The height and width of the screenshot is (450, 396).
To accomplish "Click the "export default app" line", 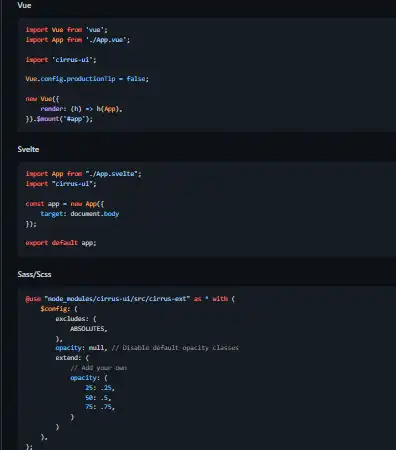I will point(61,243).
